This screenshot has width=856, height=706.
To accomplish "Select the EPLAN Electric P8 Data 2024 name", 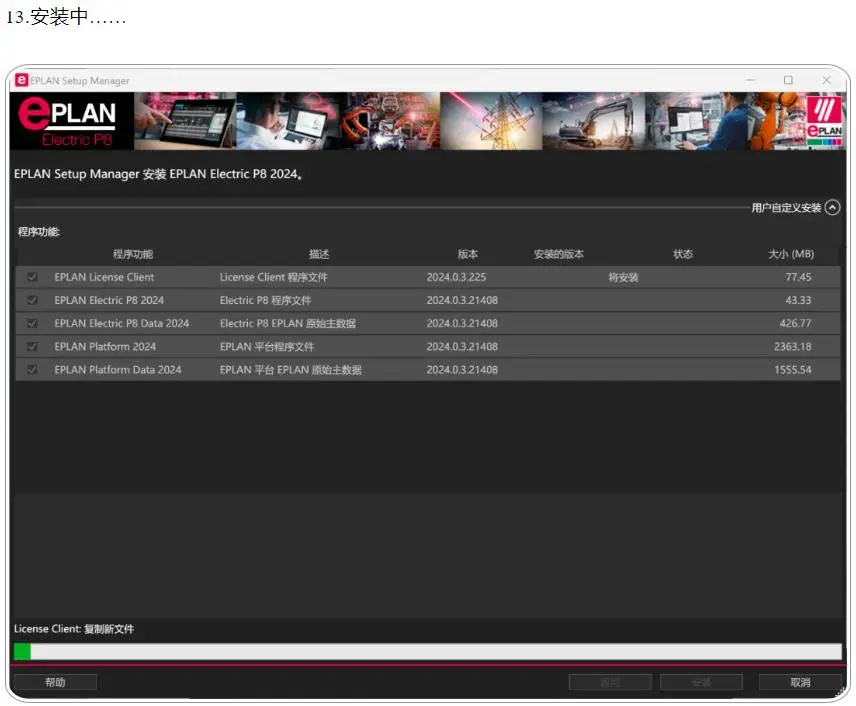I will click(x=122, y=323).
